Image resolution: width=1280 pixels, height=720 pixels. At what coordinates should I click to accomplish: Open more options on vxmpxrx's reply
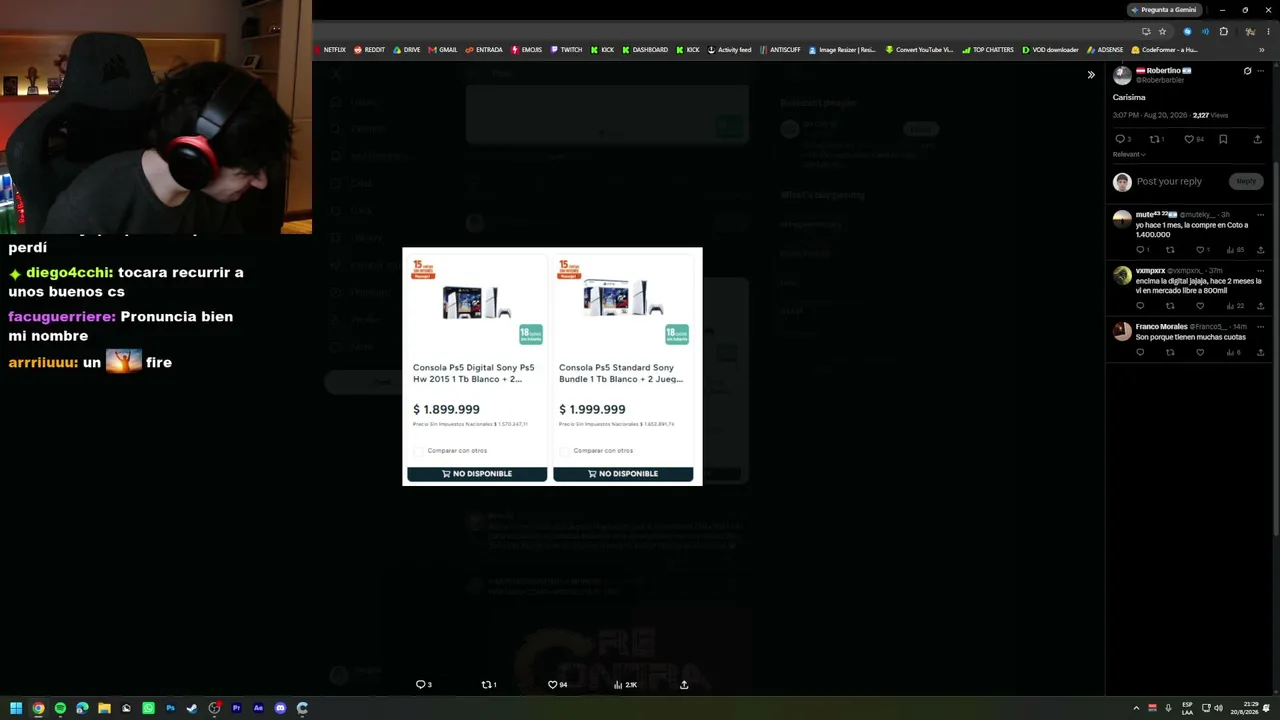[1260, 270]
